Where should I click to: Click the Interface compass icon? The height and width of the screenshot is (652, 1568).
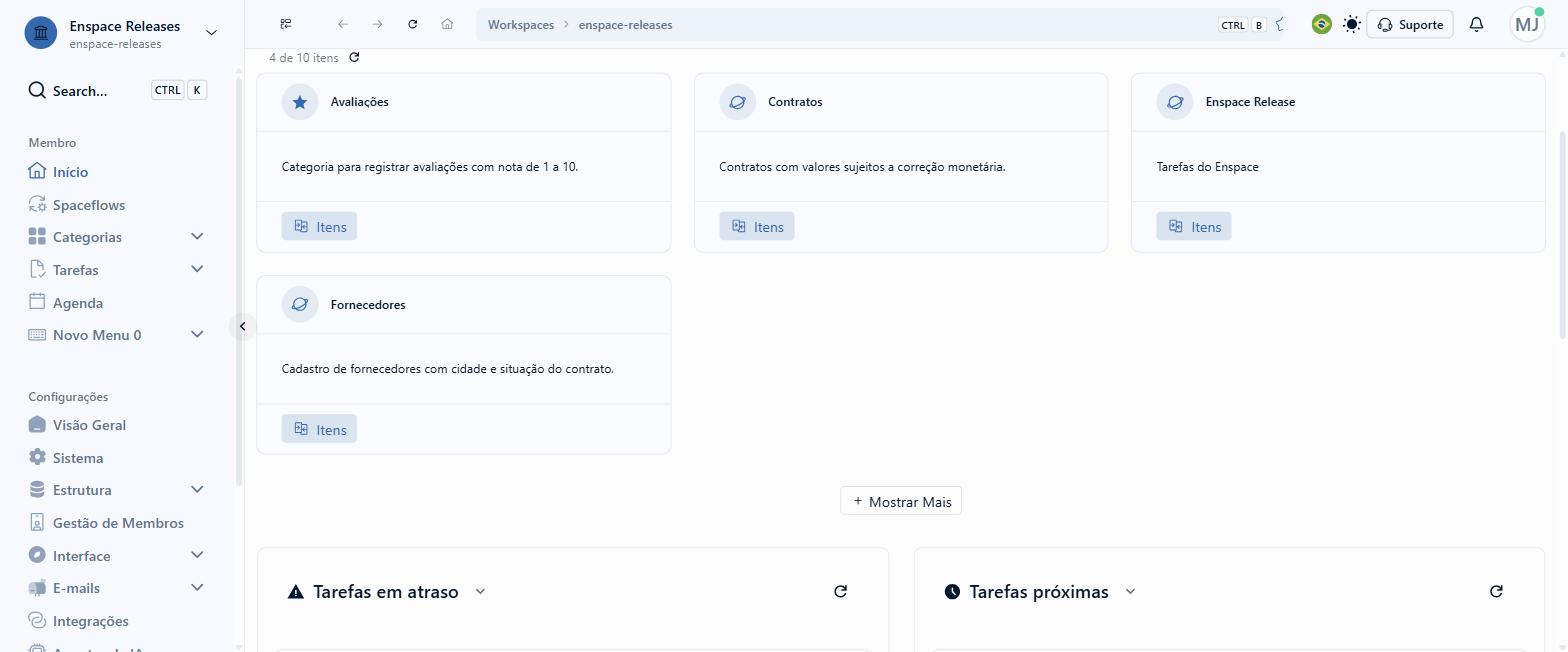click(37, 555)
